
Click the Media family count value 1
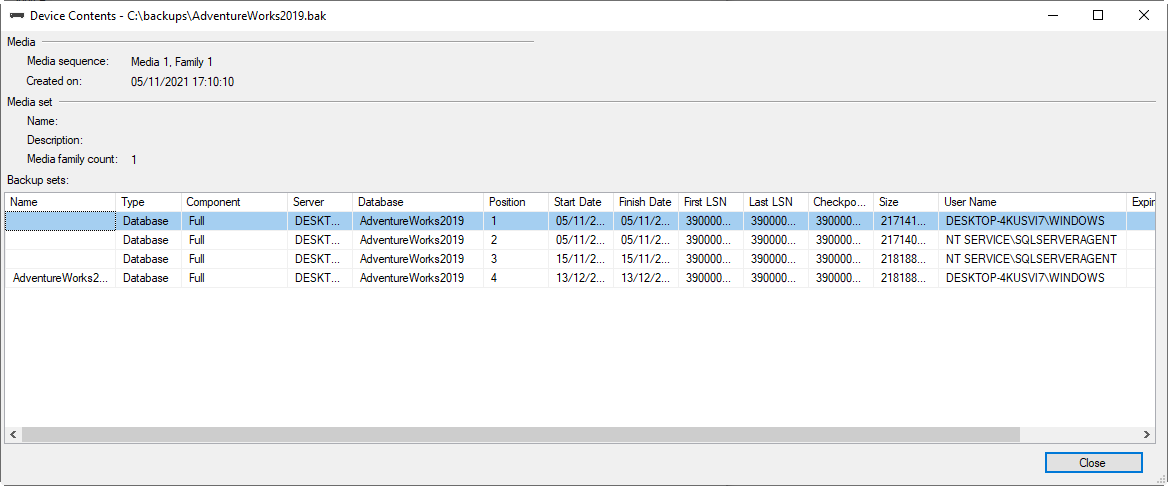(133, 160)
